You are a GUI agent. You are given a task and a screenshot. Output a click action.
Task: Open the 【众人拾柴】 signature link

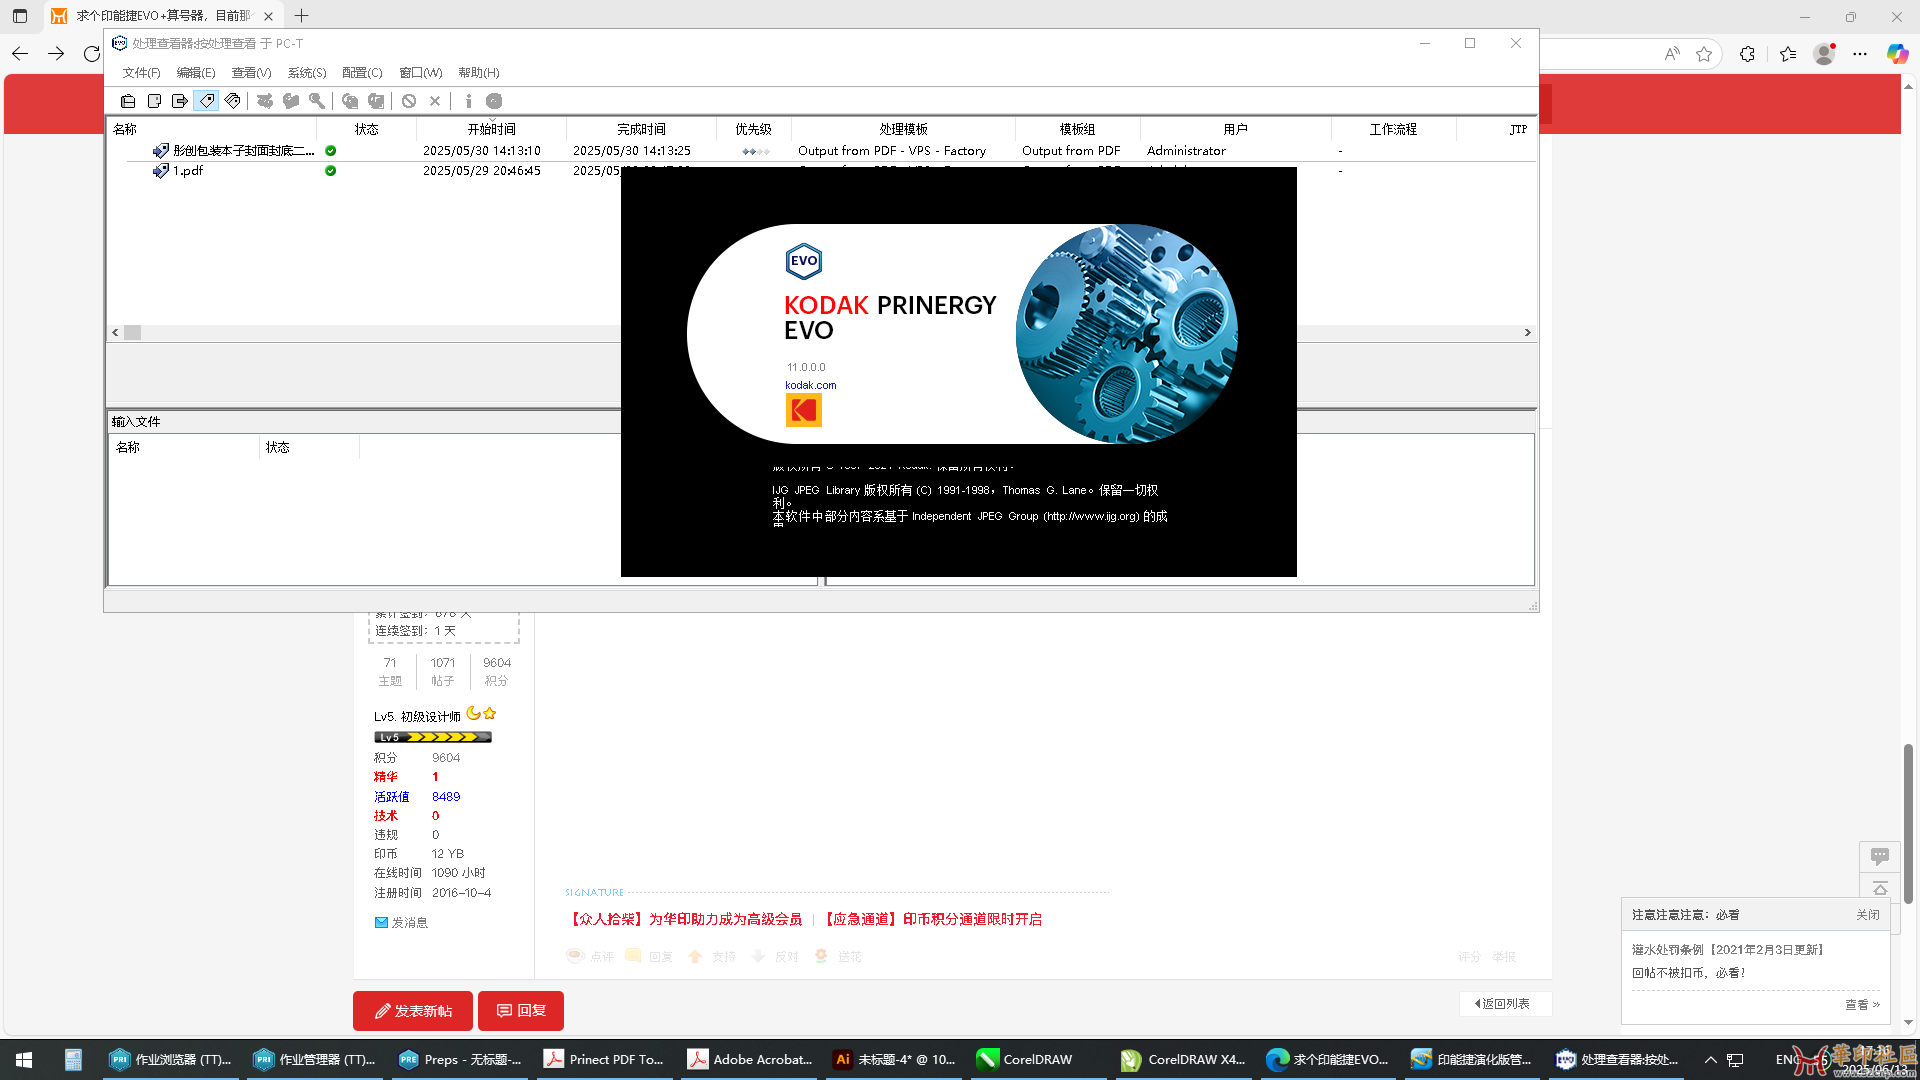click(x=684, y=919)
